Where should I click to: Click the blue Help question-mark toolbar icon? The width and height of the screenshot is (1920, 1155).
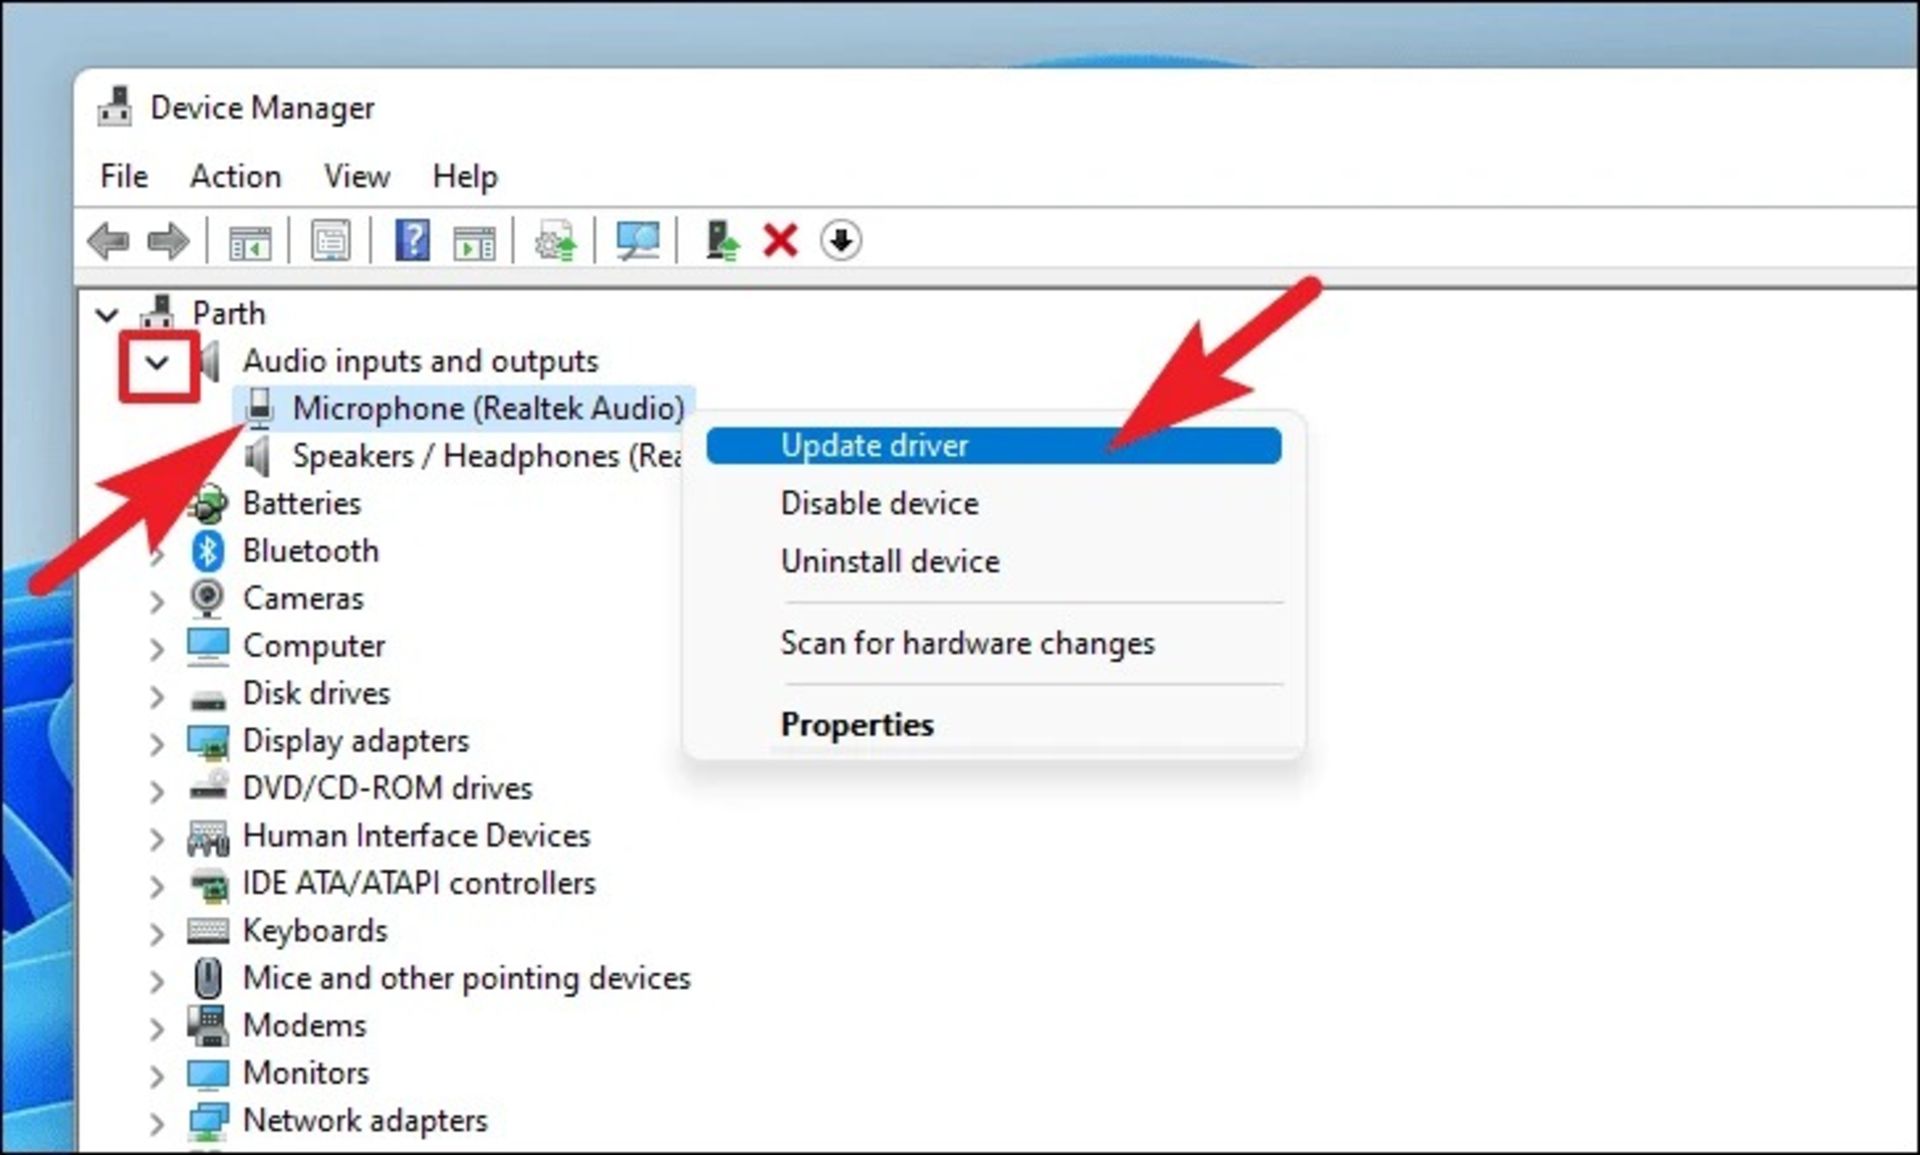412,241
